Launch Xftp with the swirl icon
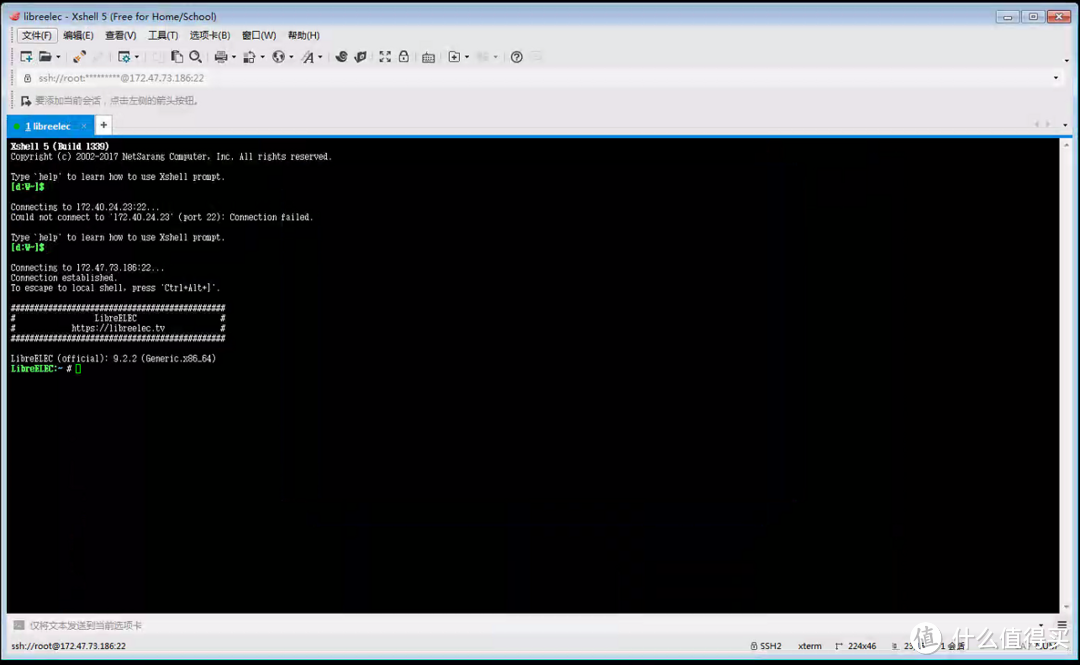 (x=341, y=57)
